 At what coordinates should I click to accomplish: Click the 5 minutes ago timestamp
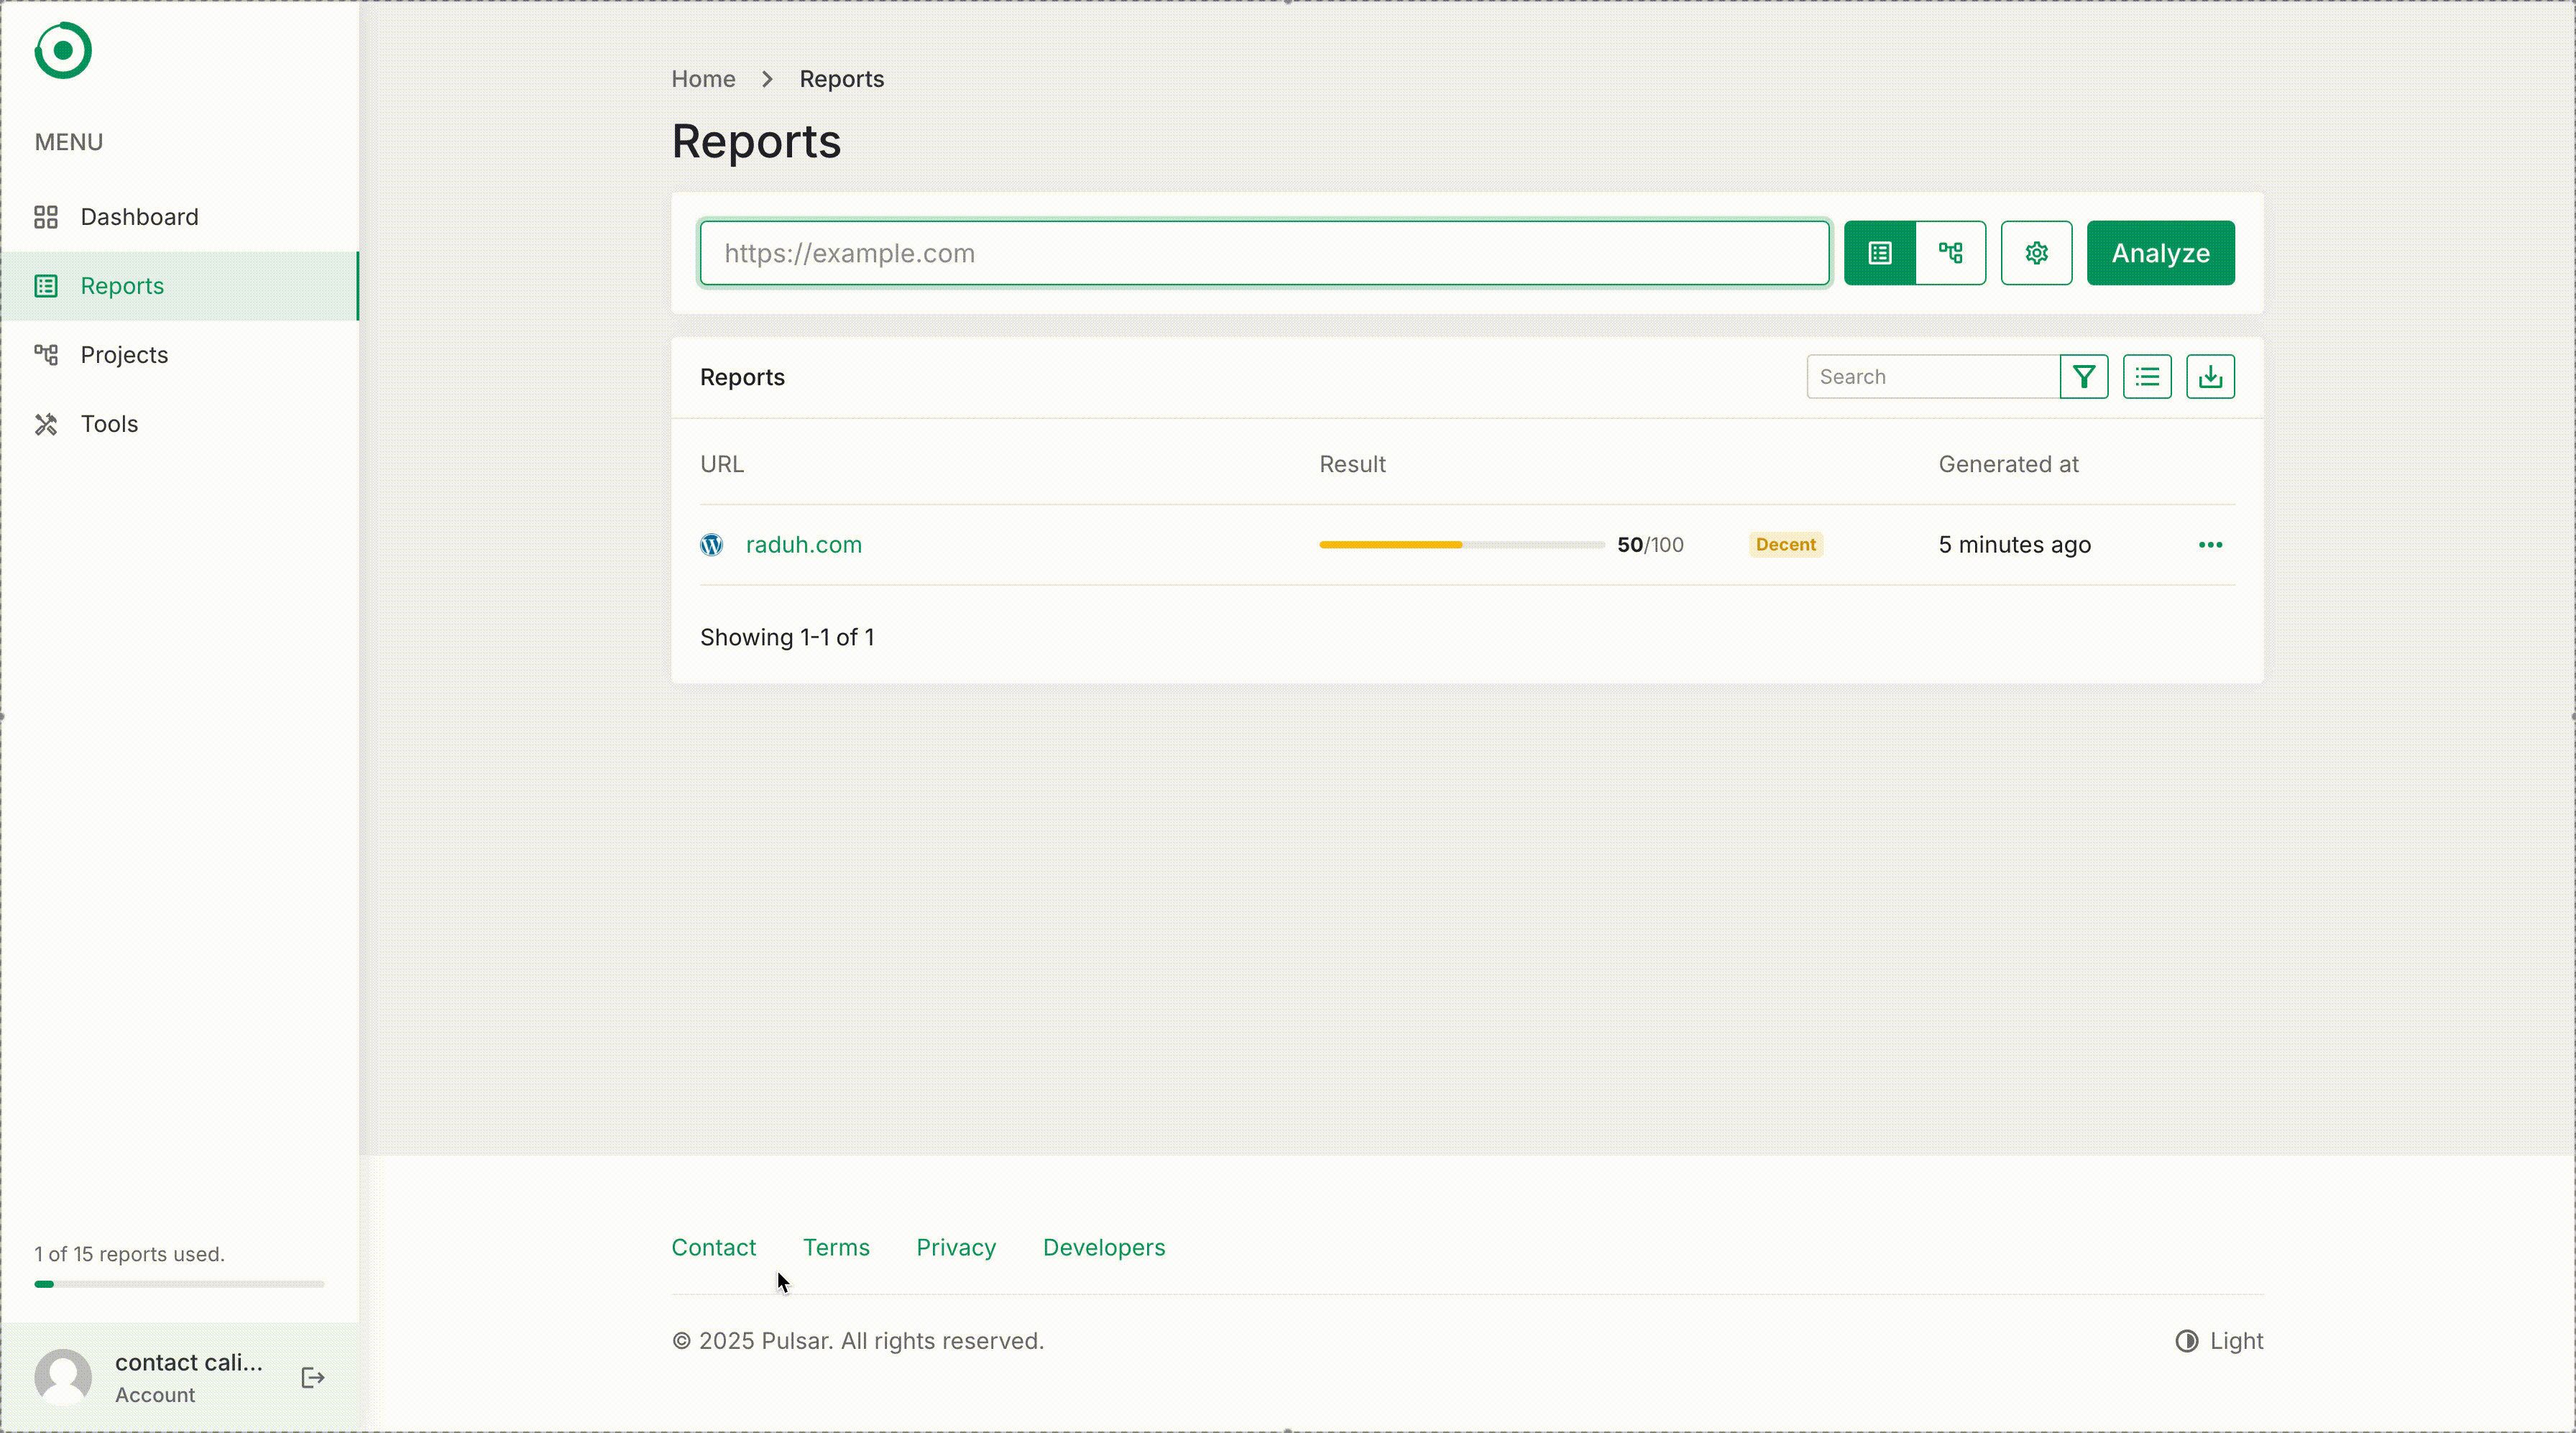tap(2014, 545)
